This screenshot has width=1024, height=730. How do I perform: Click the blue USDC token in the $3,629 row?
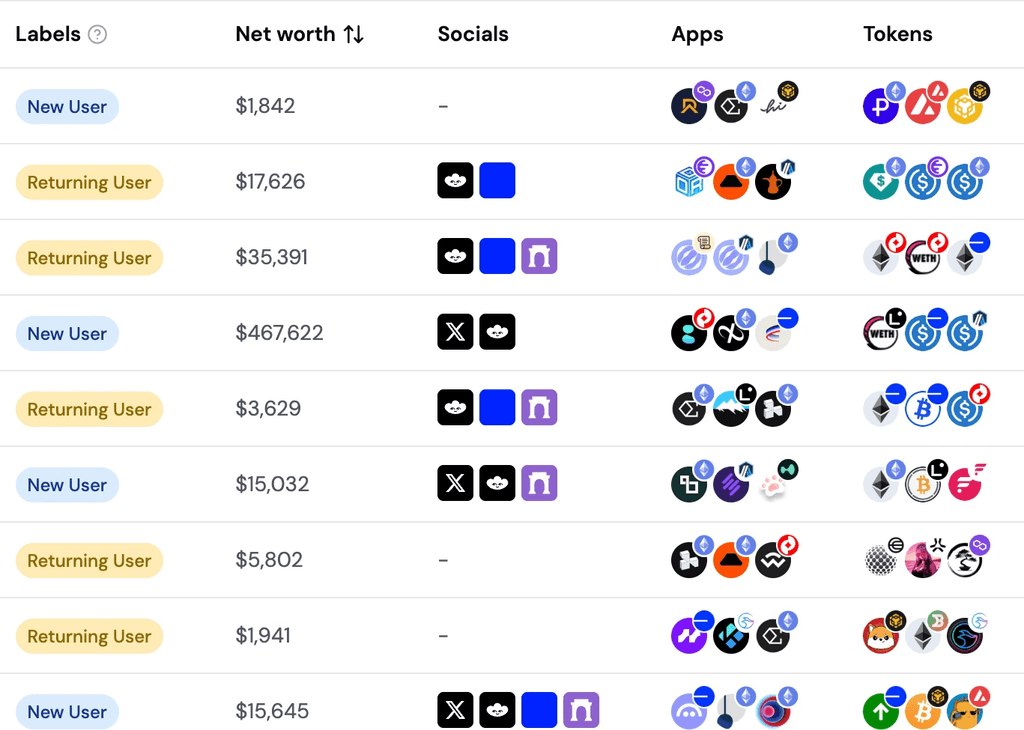pyautogui.click(x=965, y=408)
